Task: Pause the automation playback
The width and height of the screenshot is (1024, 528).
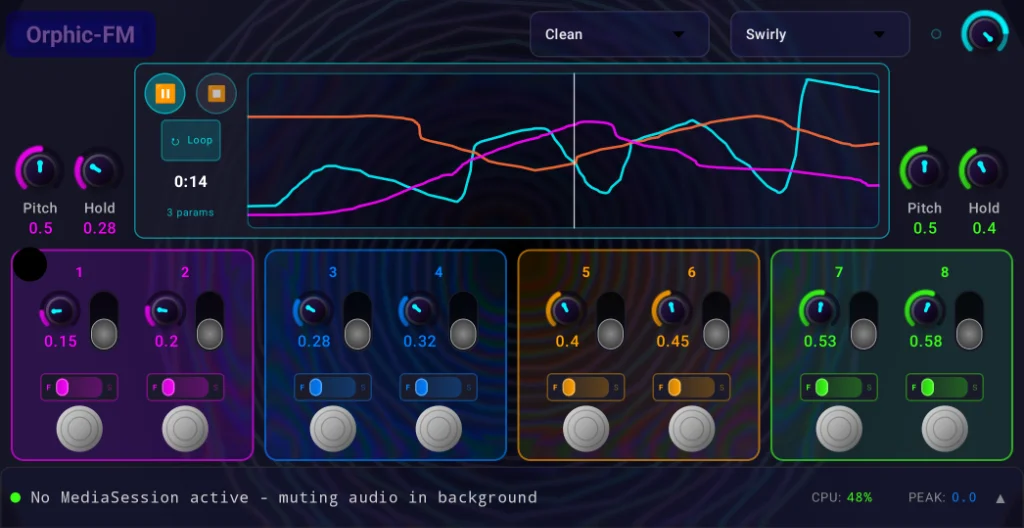Action: [x=165, y=94]
